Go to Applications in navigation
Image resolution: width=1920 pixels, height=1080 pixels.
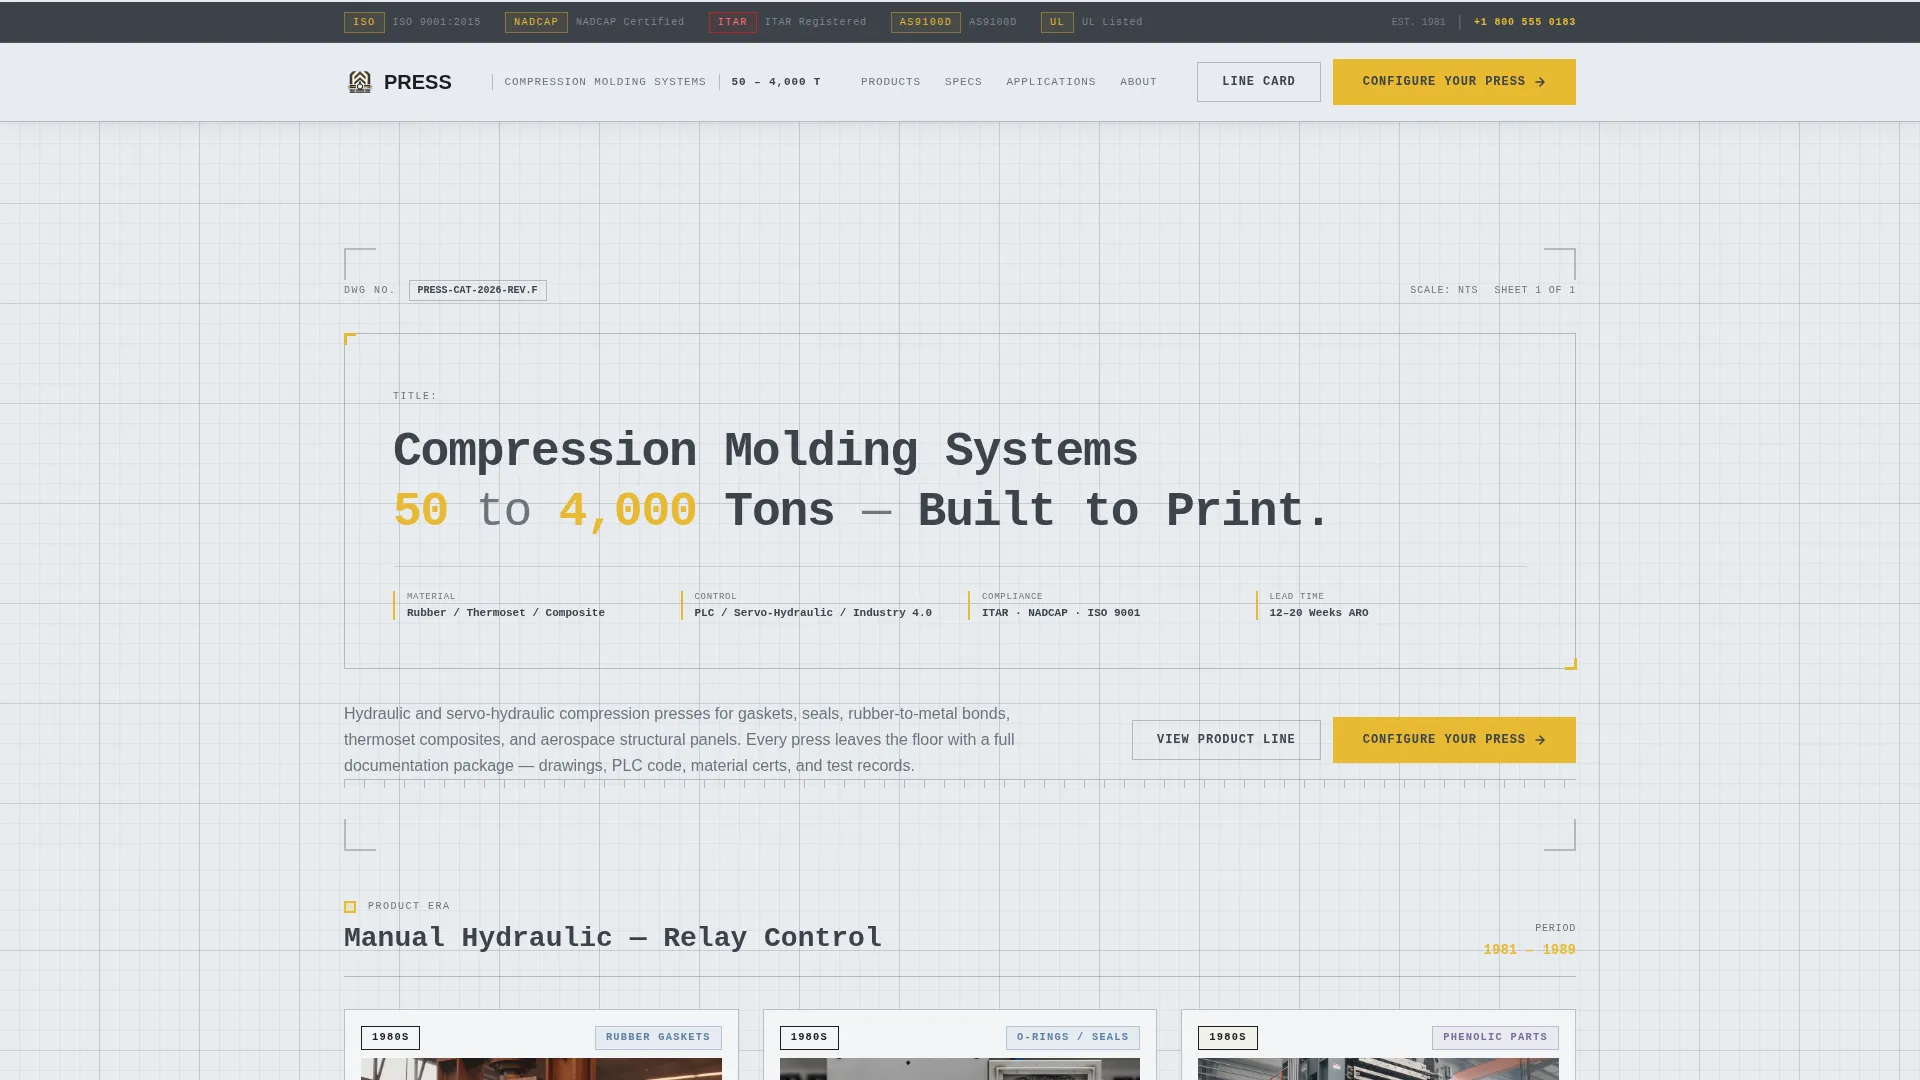click(1050, 82)
